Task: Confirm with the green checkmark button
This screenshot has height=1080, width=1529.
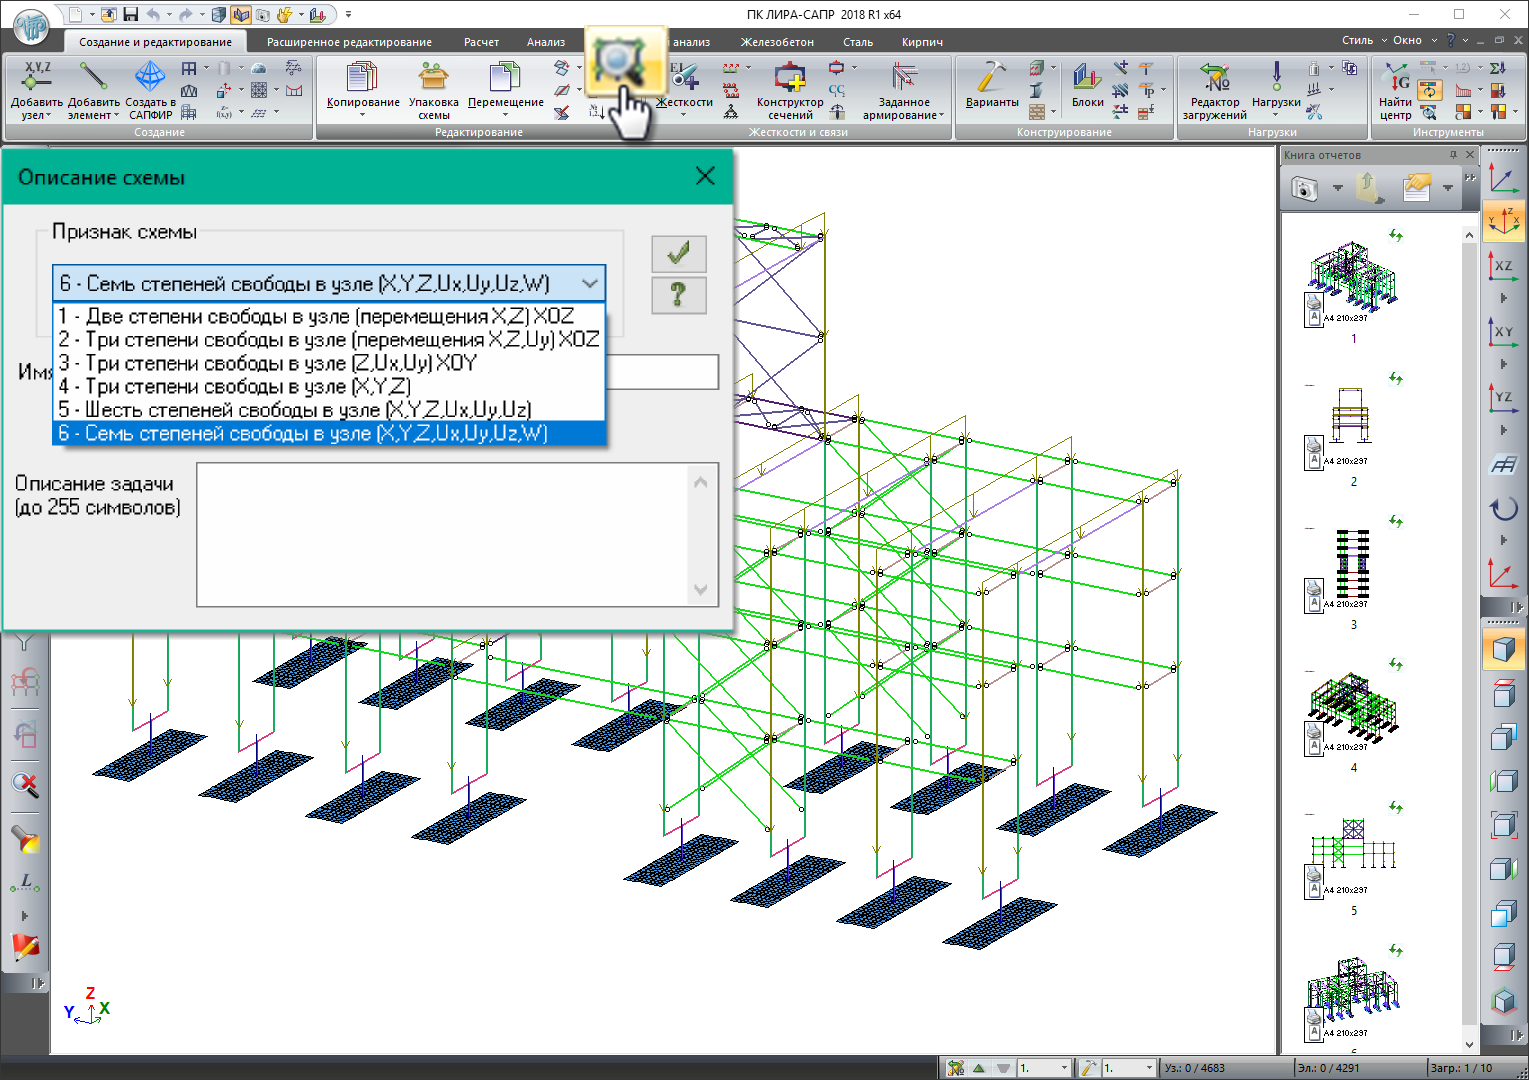Action: point(678,254)
